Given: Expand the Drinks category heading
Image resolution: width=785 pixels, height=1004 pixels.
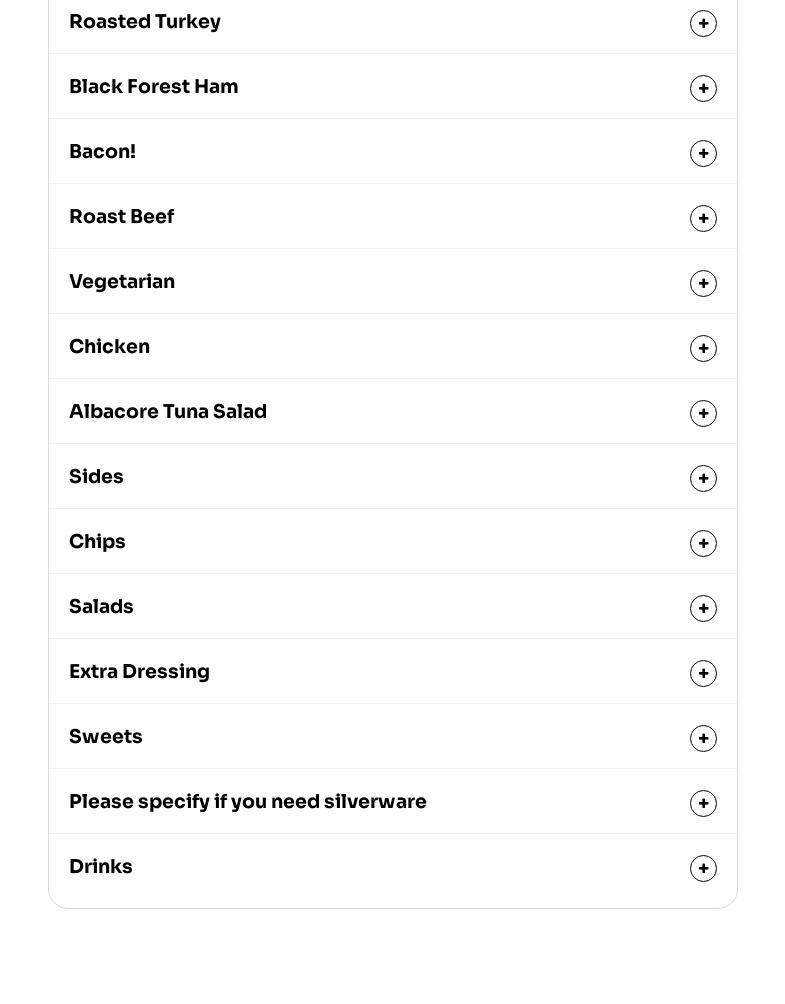Looking at the screenshot, I should coord(392,867).
